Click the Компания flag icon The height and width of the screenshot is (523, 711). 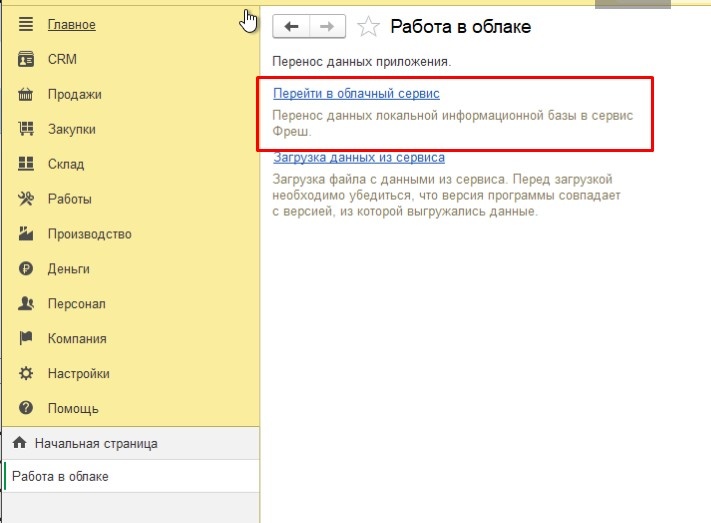pyautogui.click(x=26, y=338)
